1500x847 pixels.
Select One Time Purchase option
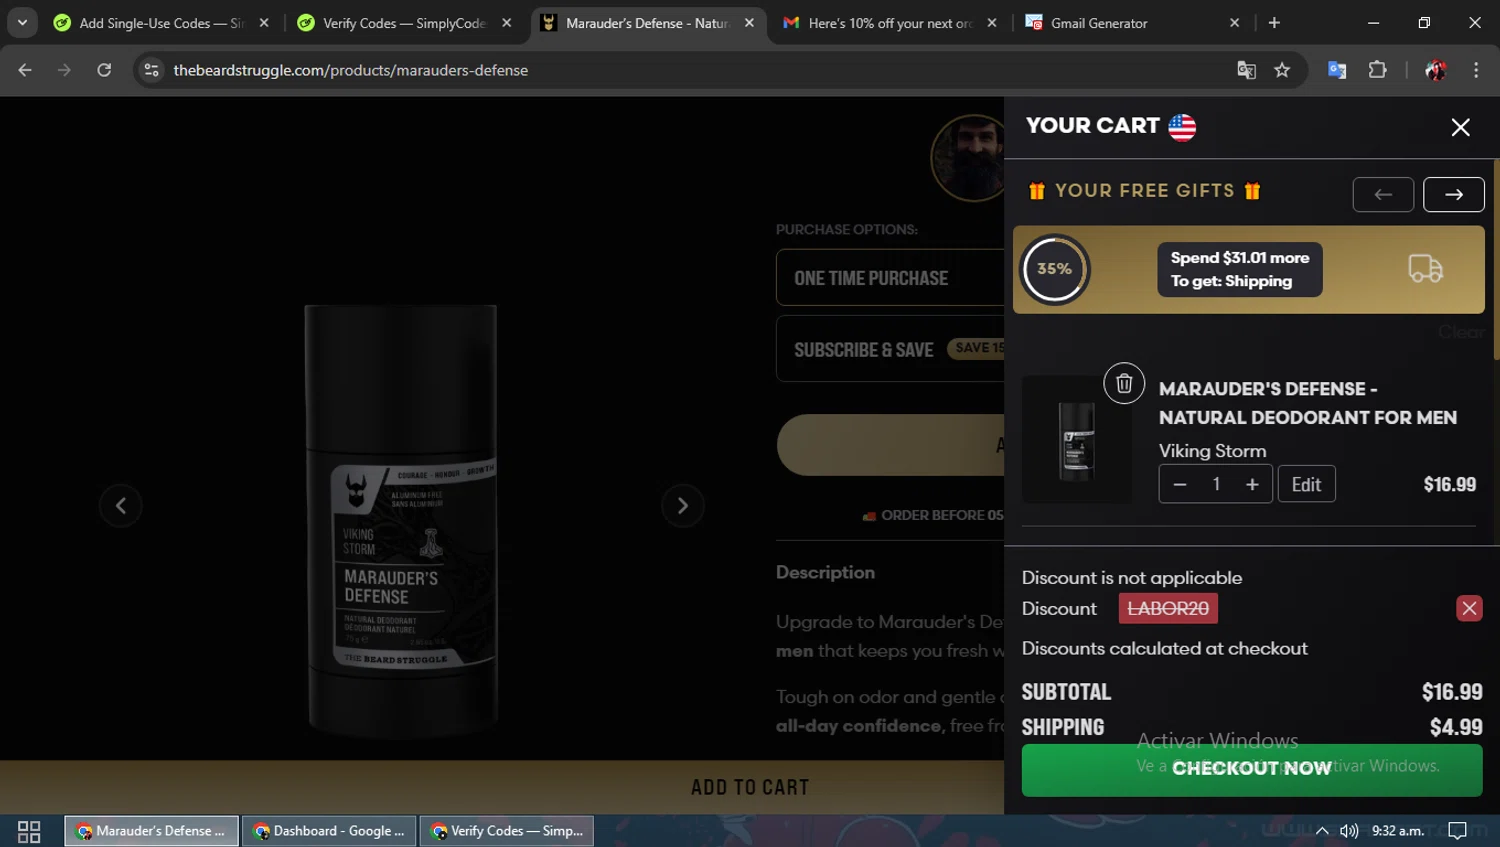[890, 278]
